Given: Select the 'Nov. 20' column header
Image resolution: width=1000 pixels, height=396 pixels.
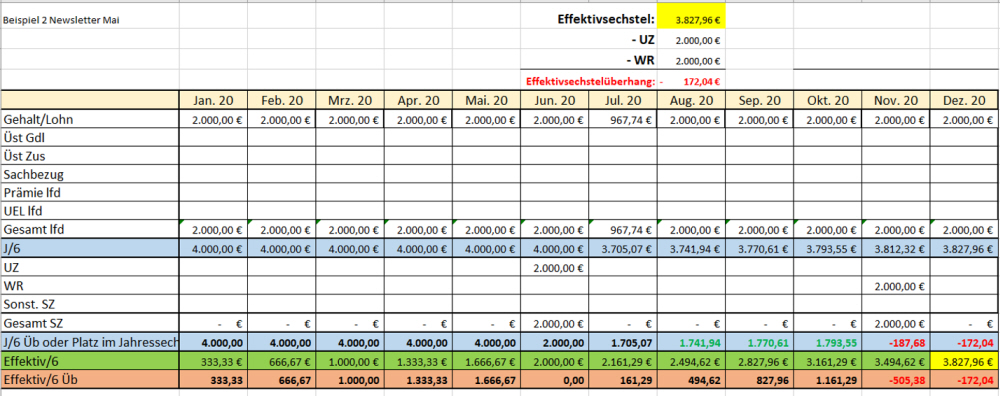Looking at the screenshot, I should click(895, 100).
